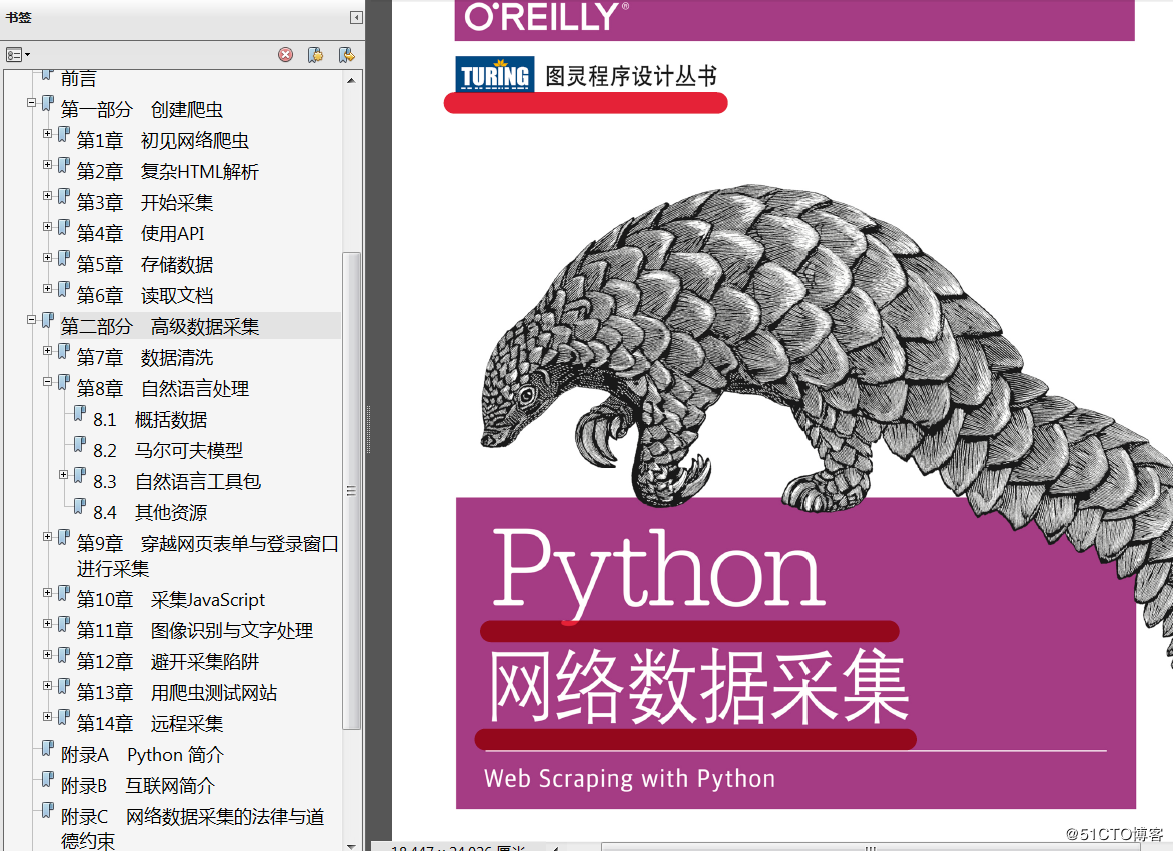Expand 第2章 复杂HTML解析
Screen dimensions: 1173x851
[x=48, y=165]
